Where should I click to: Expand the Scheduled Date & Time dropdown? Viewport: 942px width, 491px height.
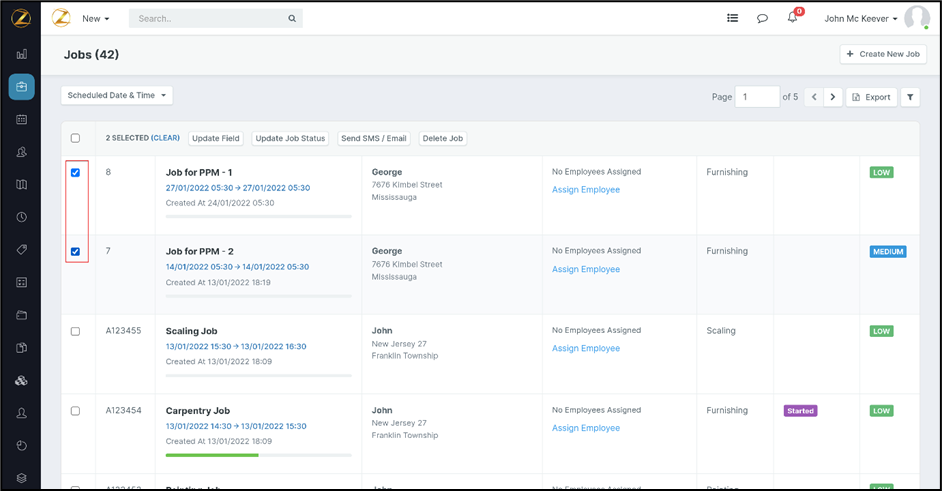point(117,96)
